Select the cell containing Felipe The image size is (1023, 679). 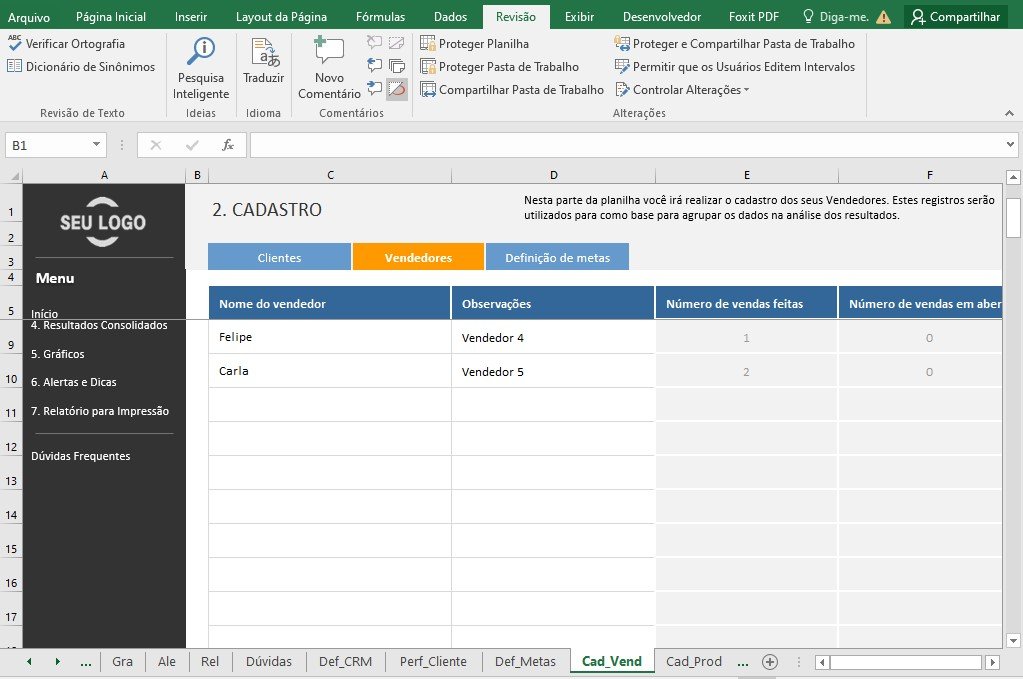[x=329, y=337]
